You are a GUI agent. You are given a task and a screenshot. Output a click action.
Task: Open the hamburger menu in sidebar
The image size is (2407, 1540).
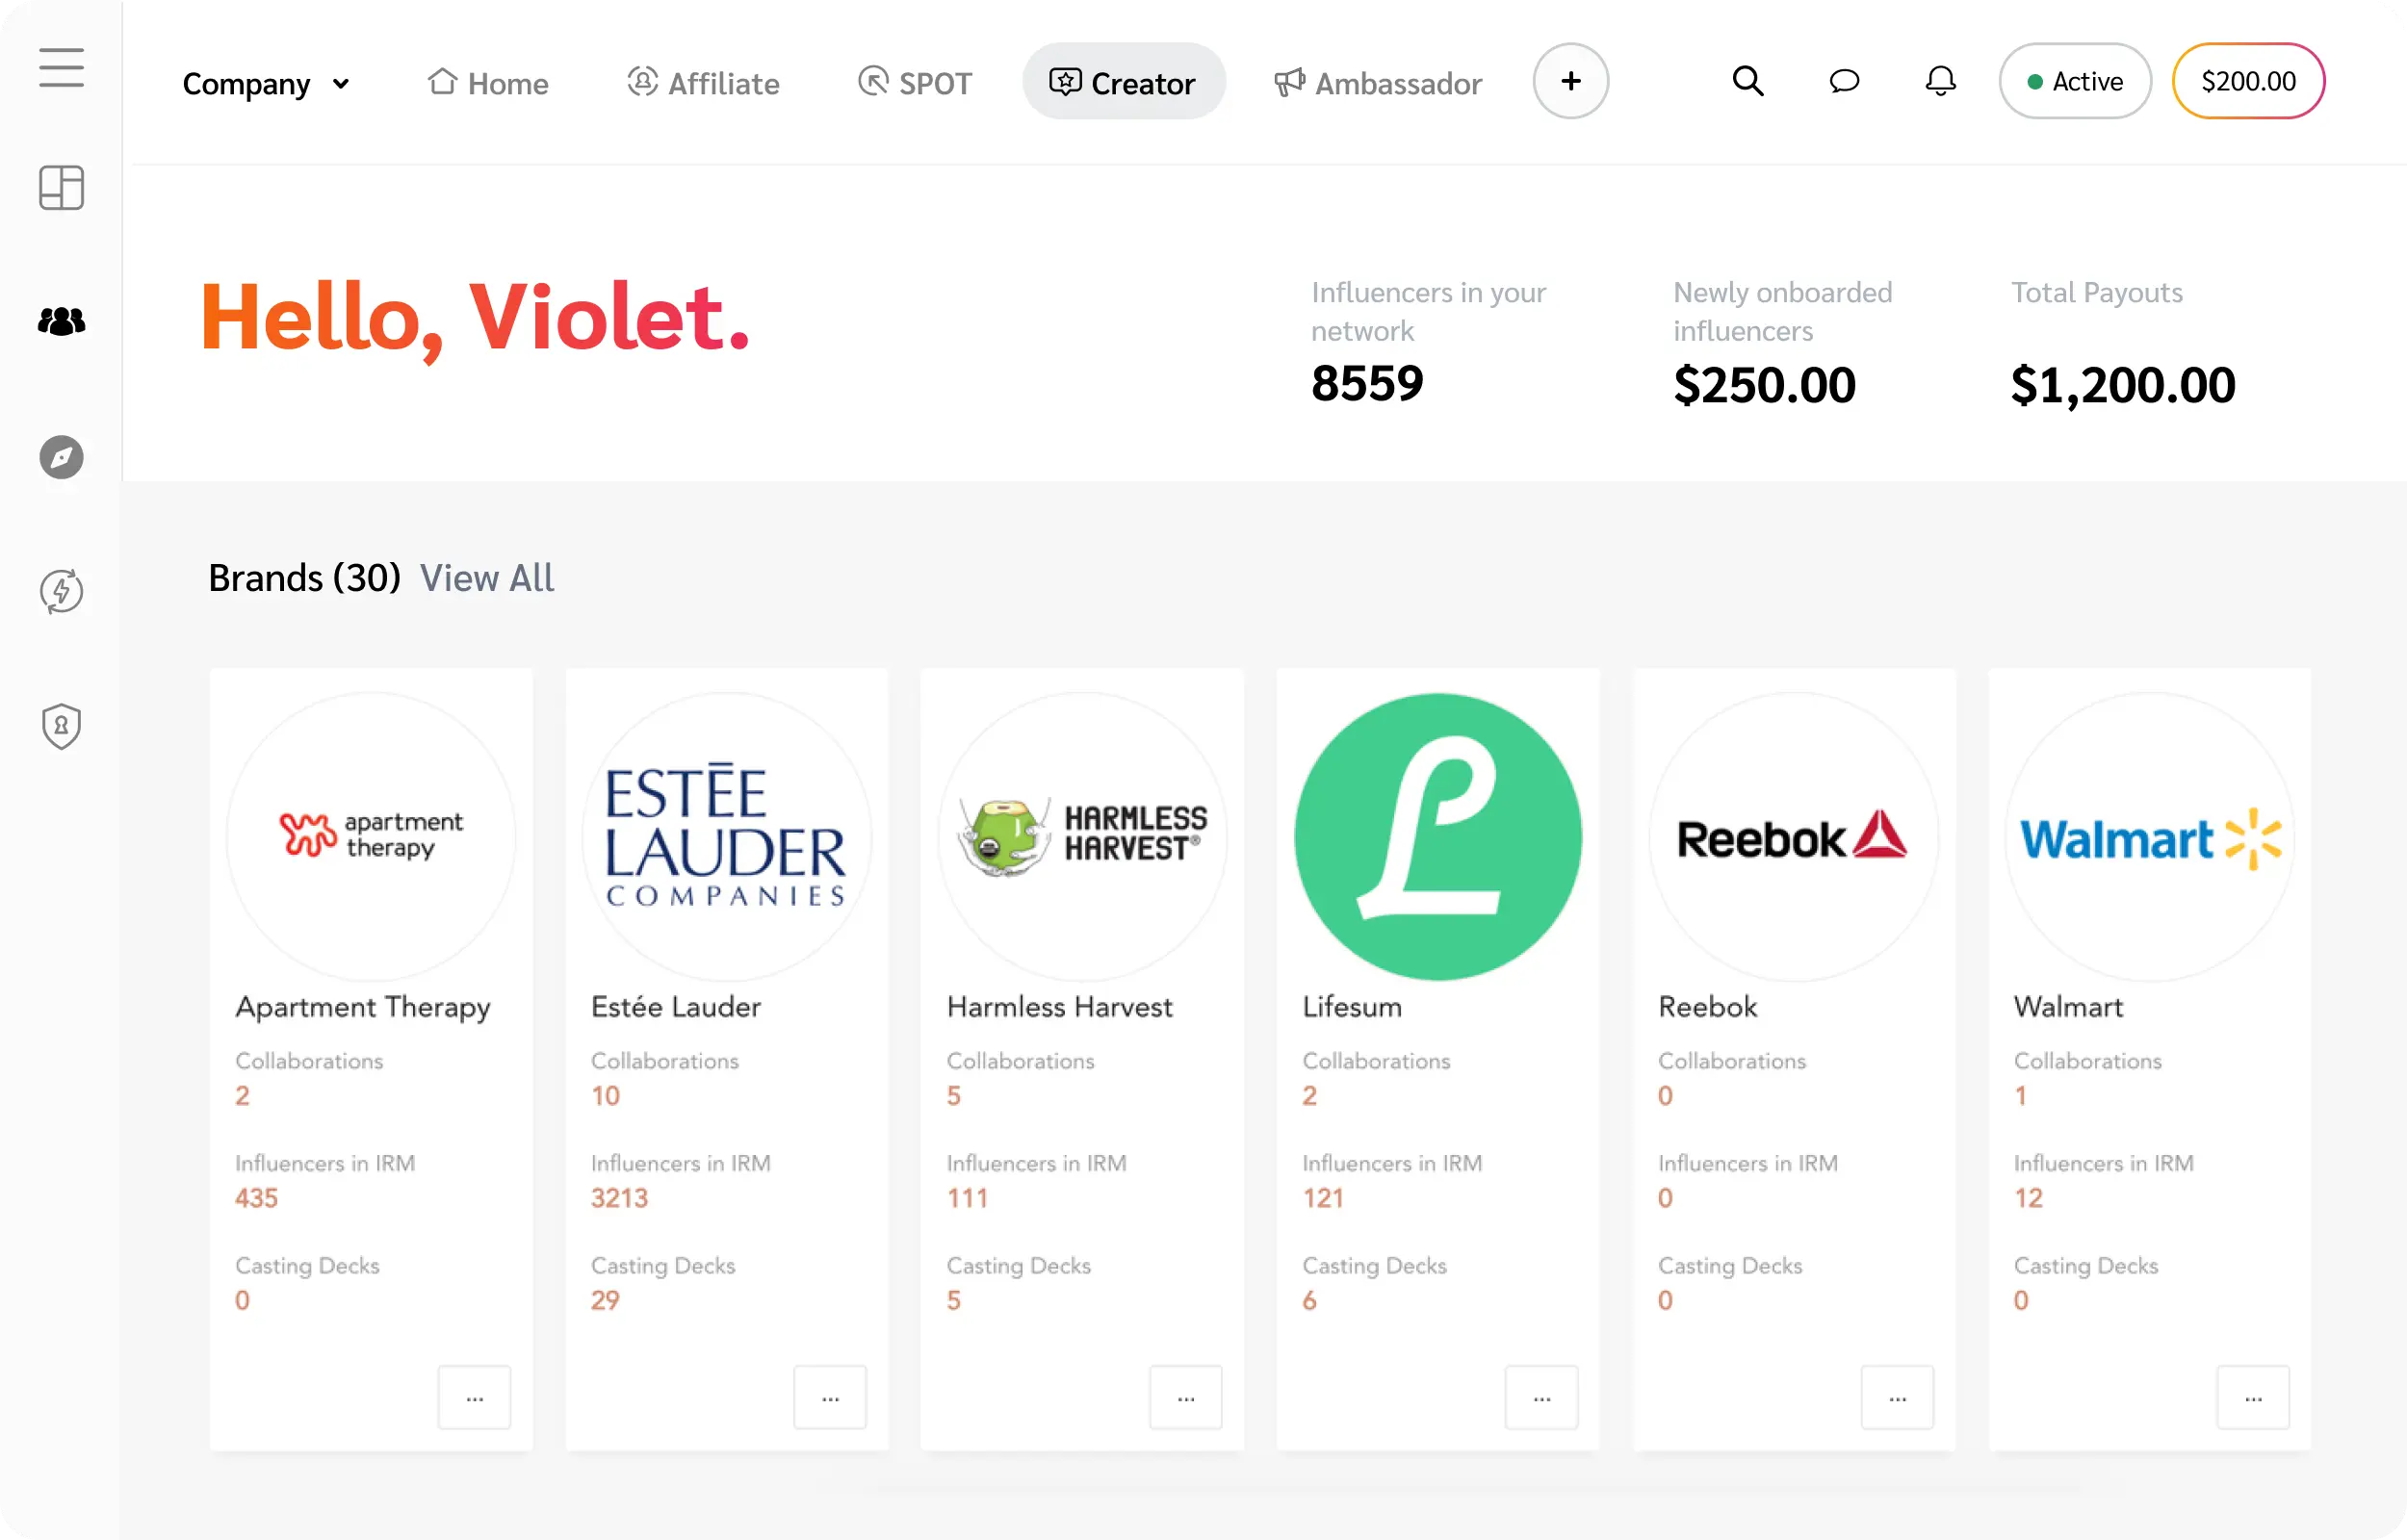click(61, 68)
